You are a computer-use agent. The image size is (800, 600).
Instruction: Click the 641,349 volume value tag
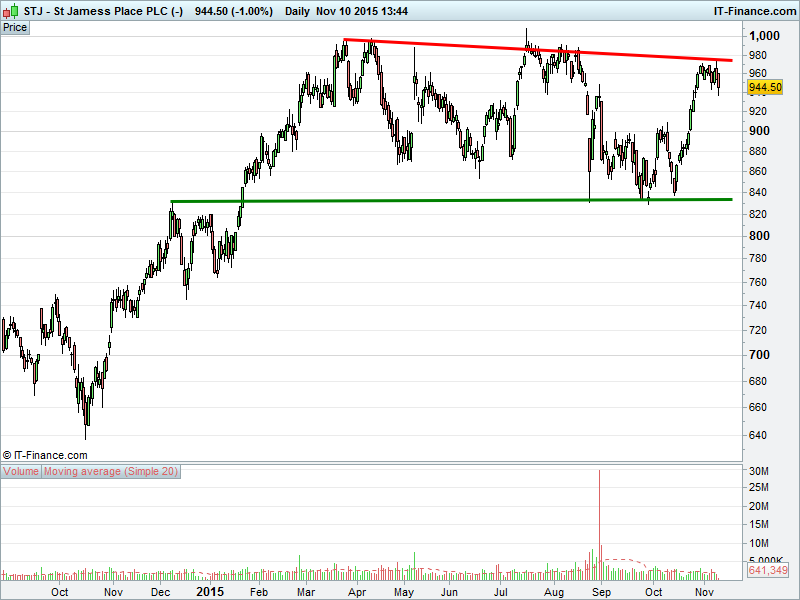click(x=767, y=571)
